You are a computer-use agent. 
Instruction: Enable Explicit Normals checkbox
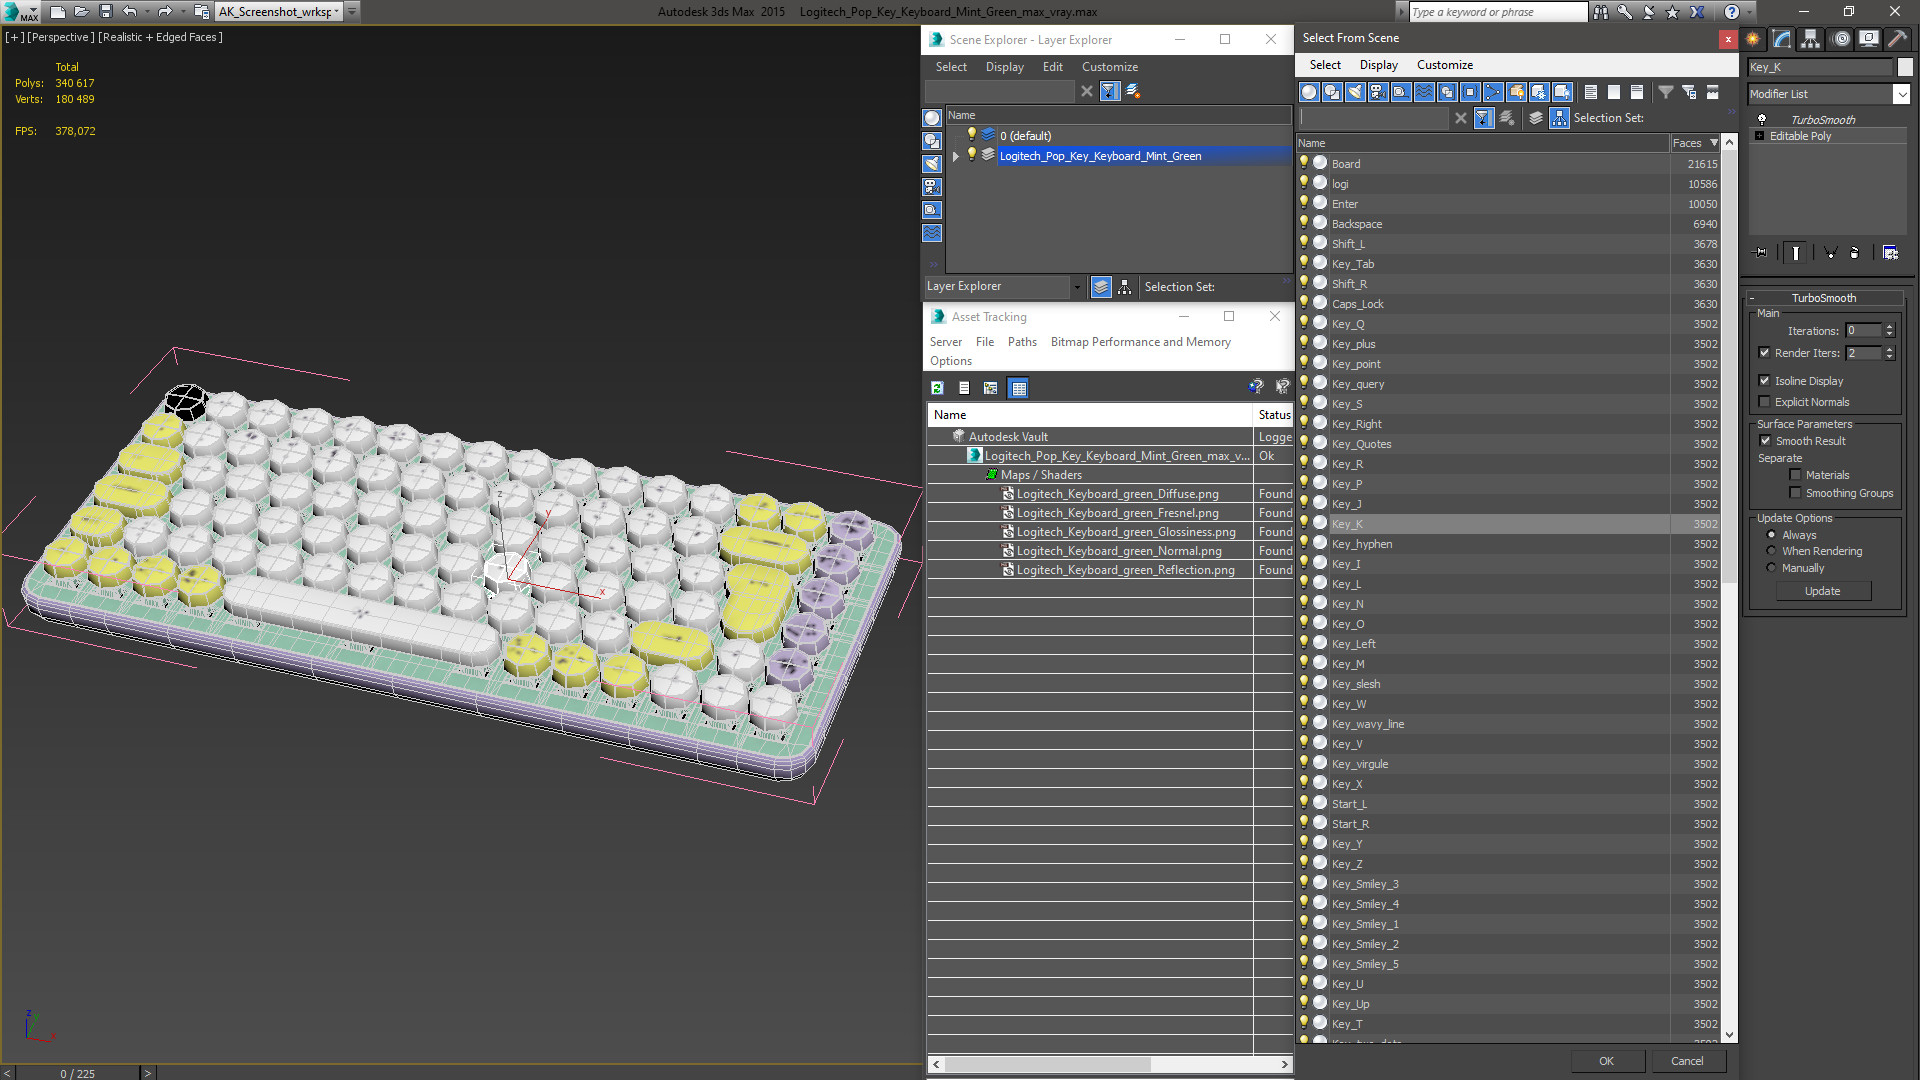tap(1764, 402)
